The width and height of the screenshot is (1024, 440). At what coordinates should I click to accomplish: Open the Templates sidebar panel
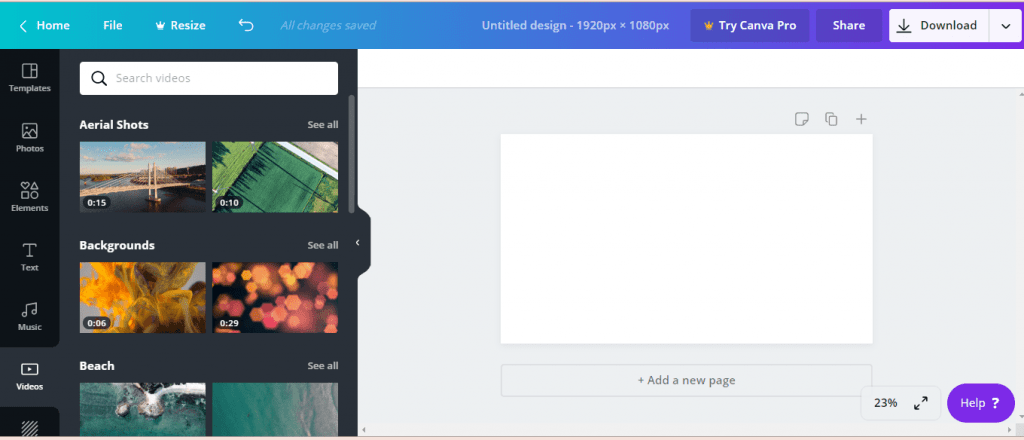[x=29, y=78]
